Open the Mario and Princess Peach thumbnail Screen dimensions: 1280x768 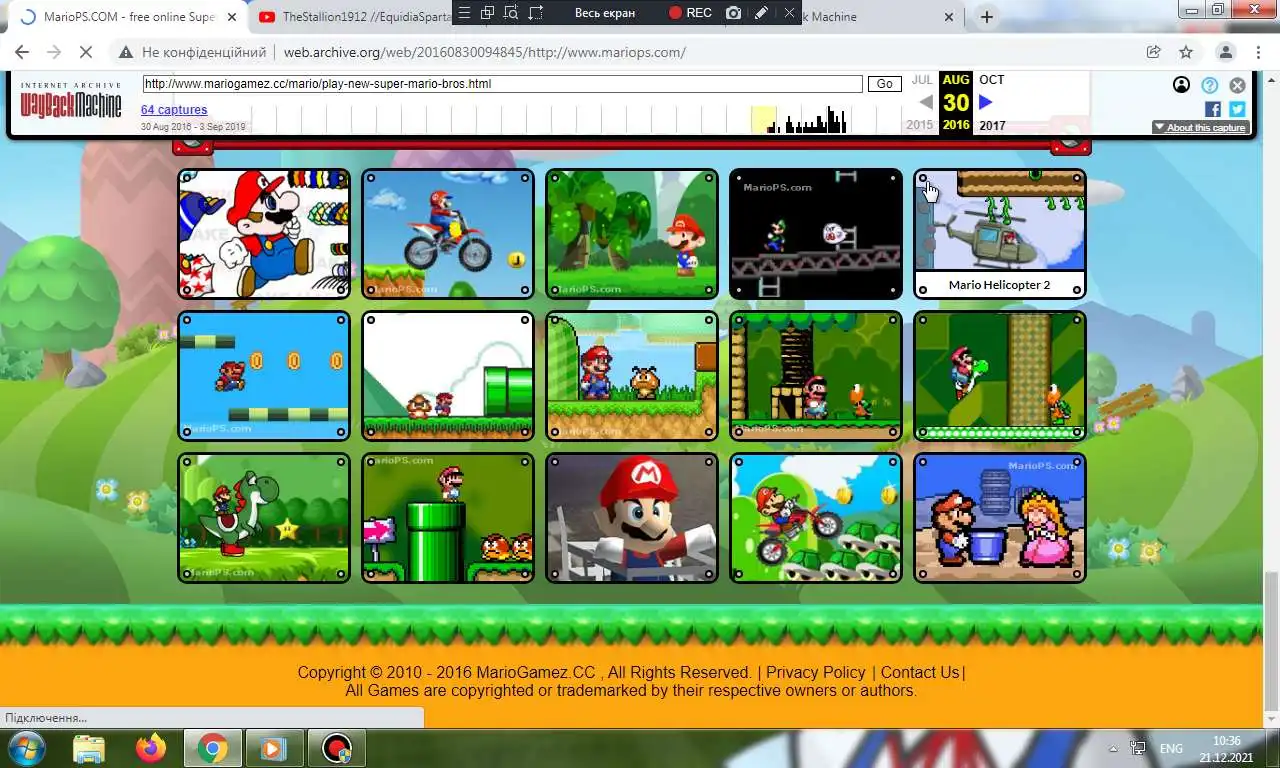coord(1000,518)
